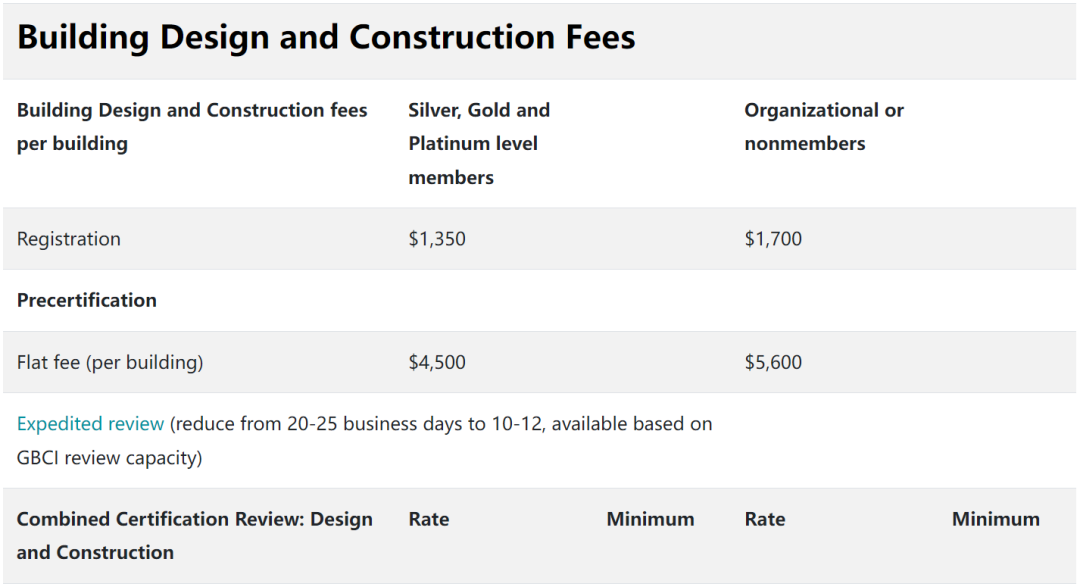Select the $4,500 flat fee value
Image resolution: width=1080 pixels, height=587 pixels.
[437, 362]
